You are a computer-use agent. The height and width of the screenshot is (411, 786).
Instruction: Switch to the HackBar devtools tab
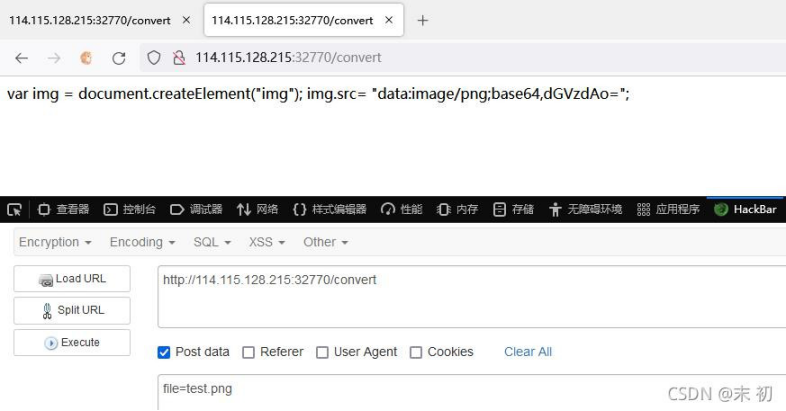(745, 210)
